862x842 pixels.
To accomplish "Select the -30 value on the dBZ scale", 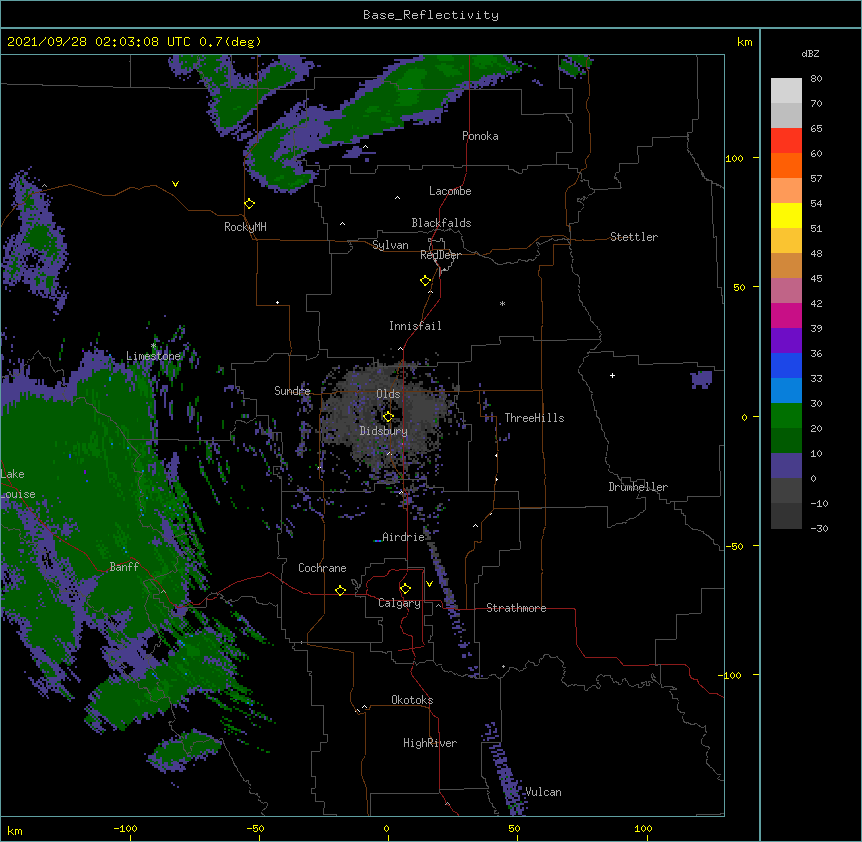I will point(819,528).
